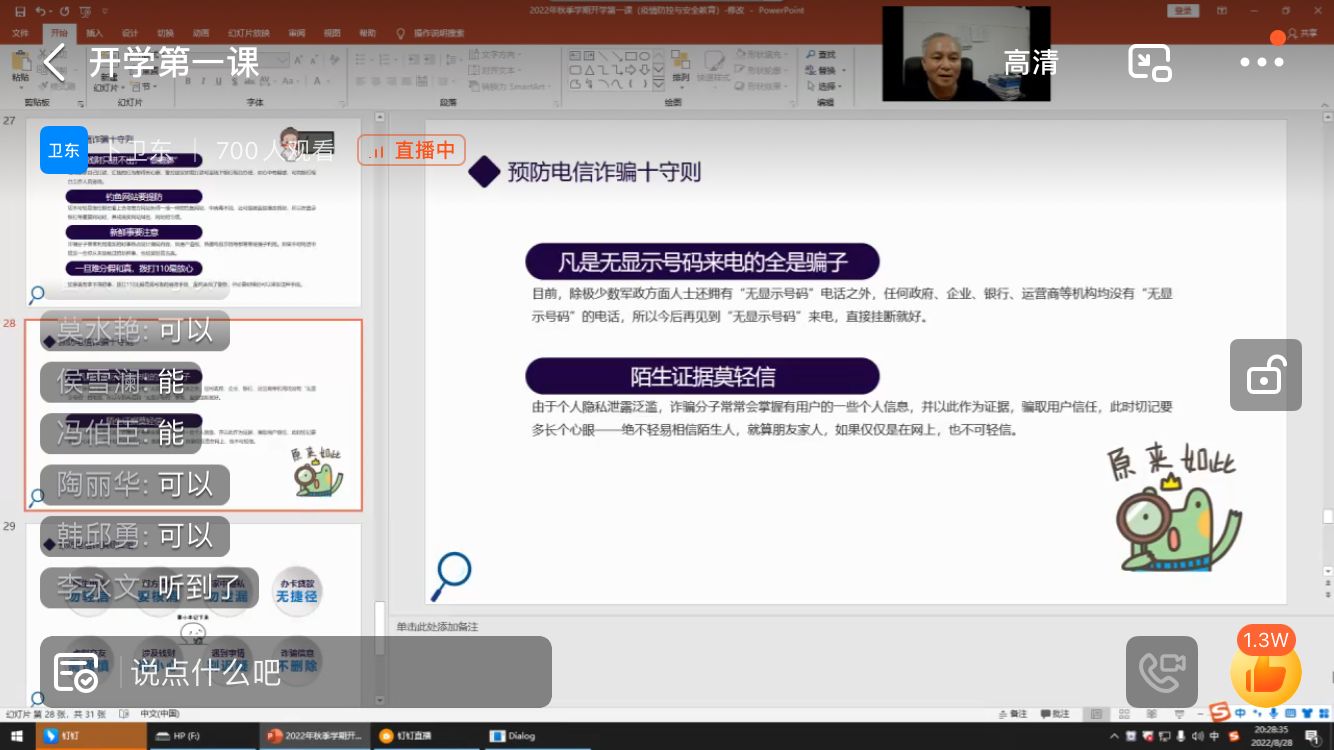Open the 快速样式 gallery
Image resolution: width=1334 pixels, height=750 pixels.
pos(714,69)
